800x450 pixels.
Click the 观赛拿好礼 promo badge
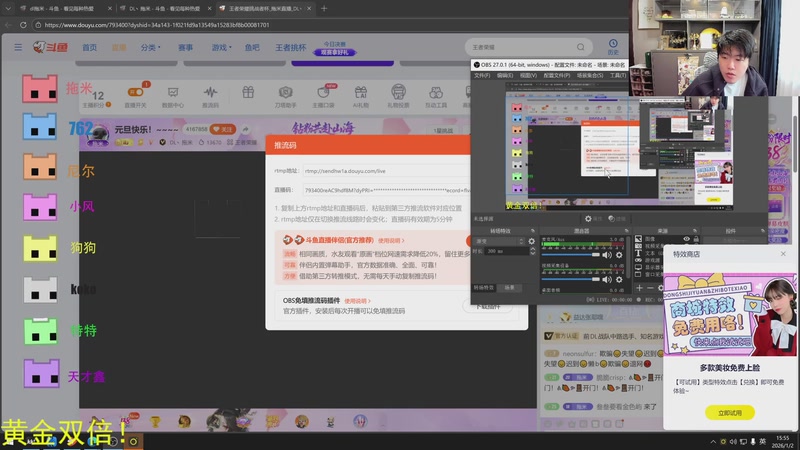pos(335,52)
